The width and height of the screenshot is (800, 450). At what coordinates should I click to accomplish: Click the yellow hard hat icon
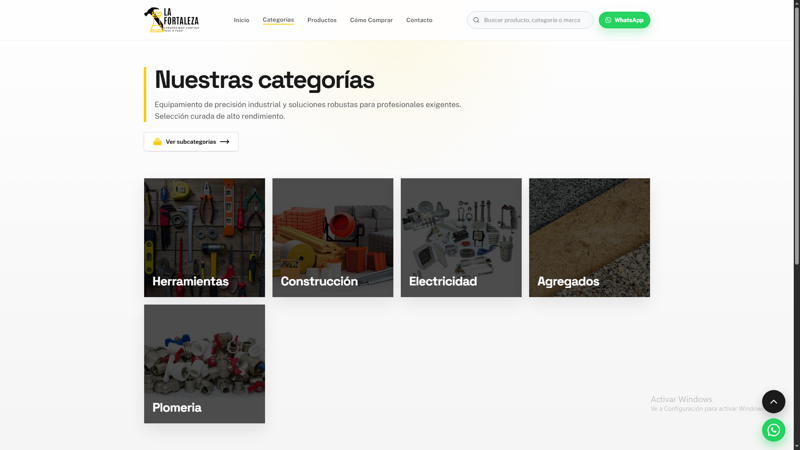[x=157, y=142]
